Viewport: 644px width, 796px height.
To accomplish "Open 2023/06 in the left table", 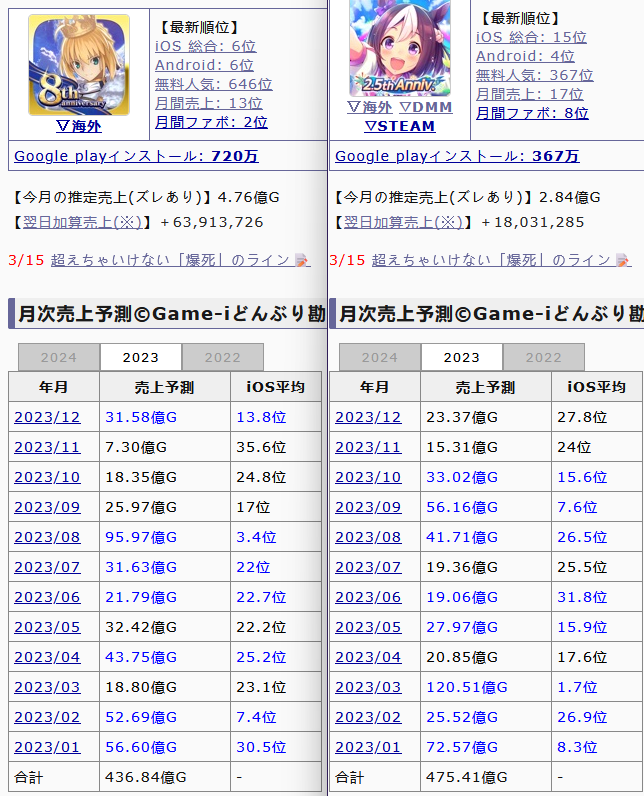I will pos(47,597).
